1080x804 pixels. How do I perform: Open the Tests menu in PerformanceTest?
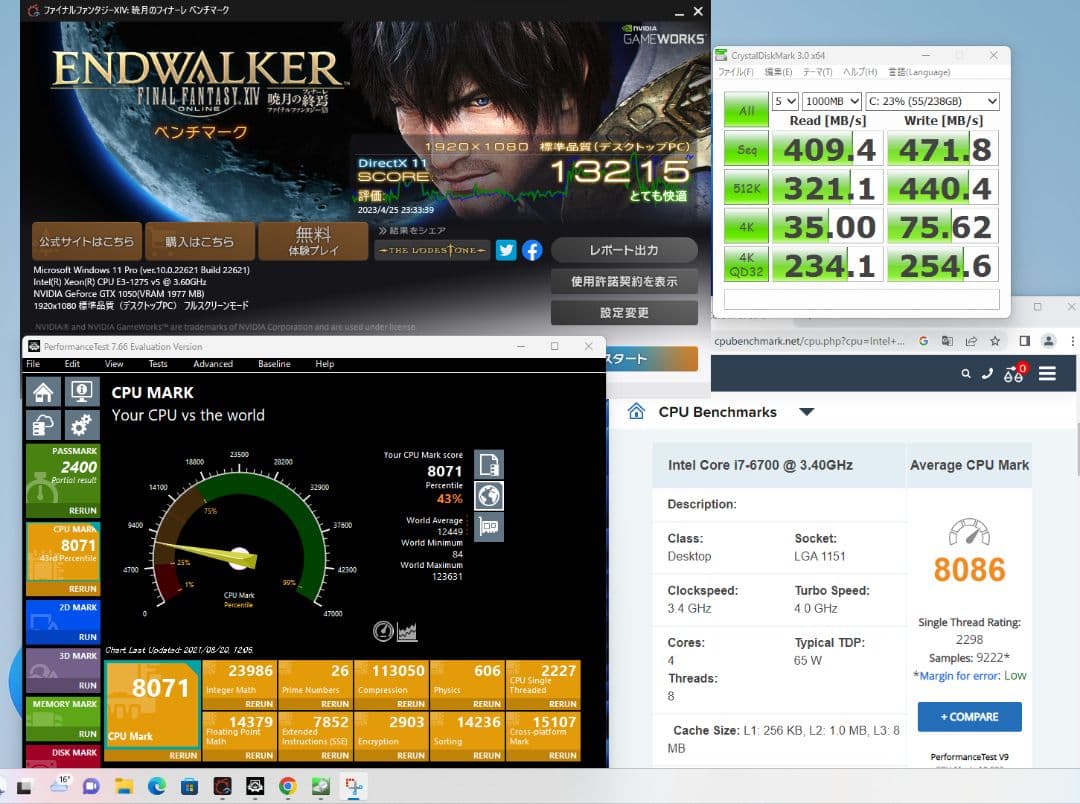click(157, 364)
